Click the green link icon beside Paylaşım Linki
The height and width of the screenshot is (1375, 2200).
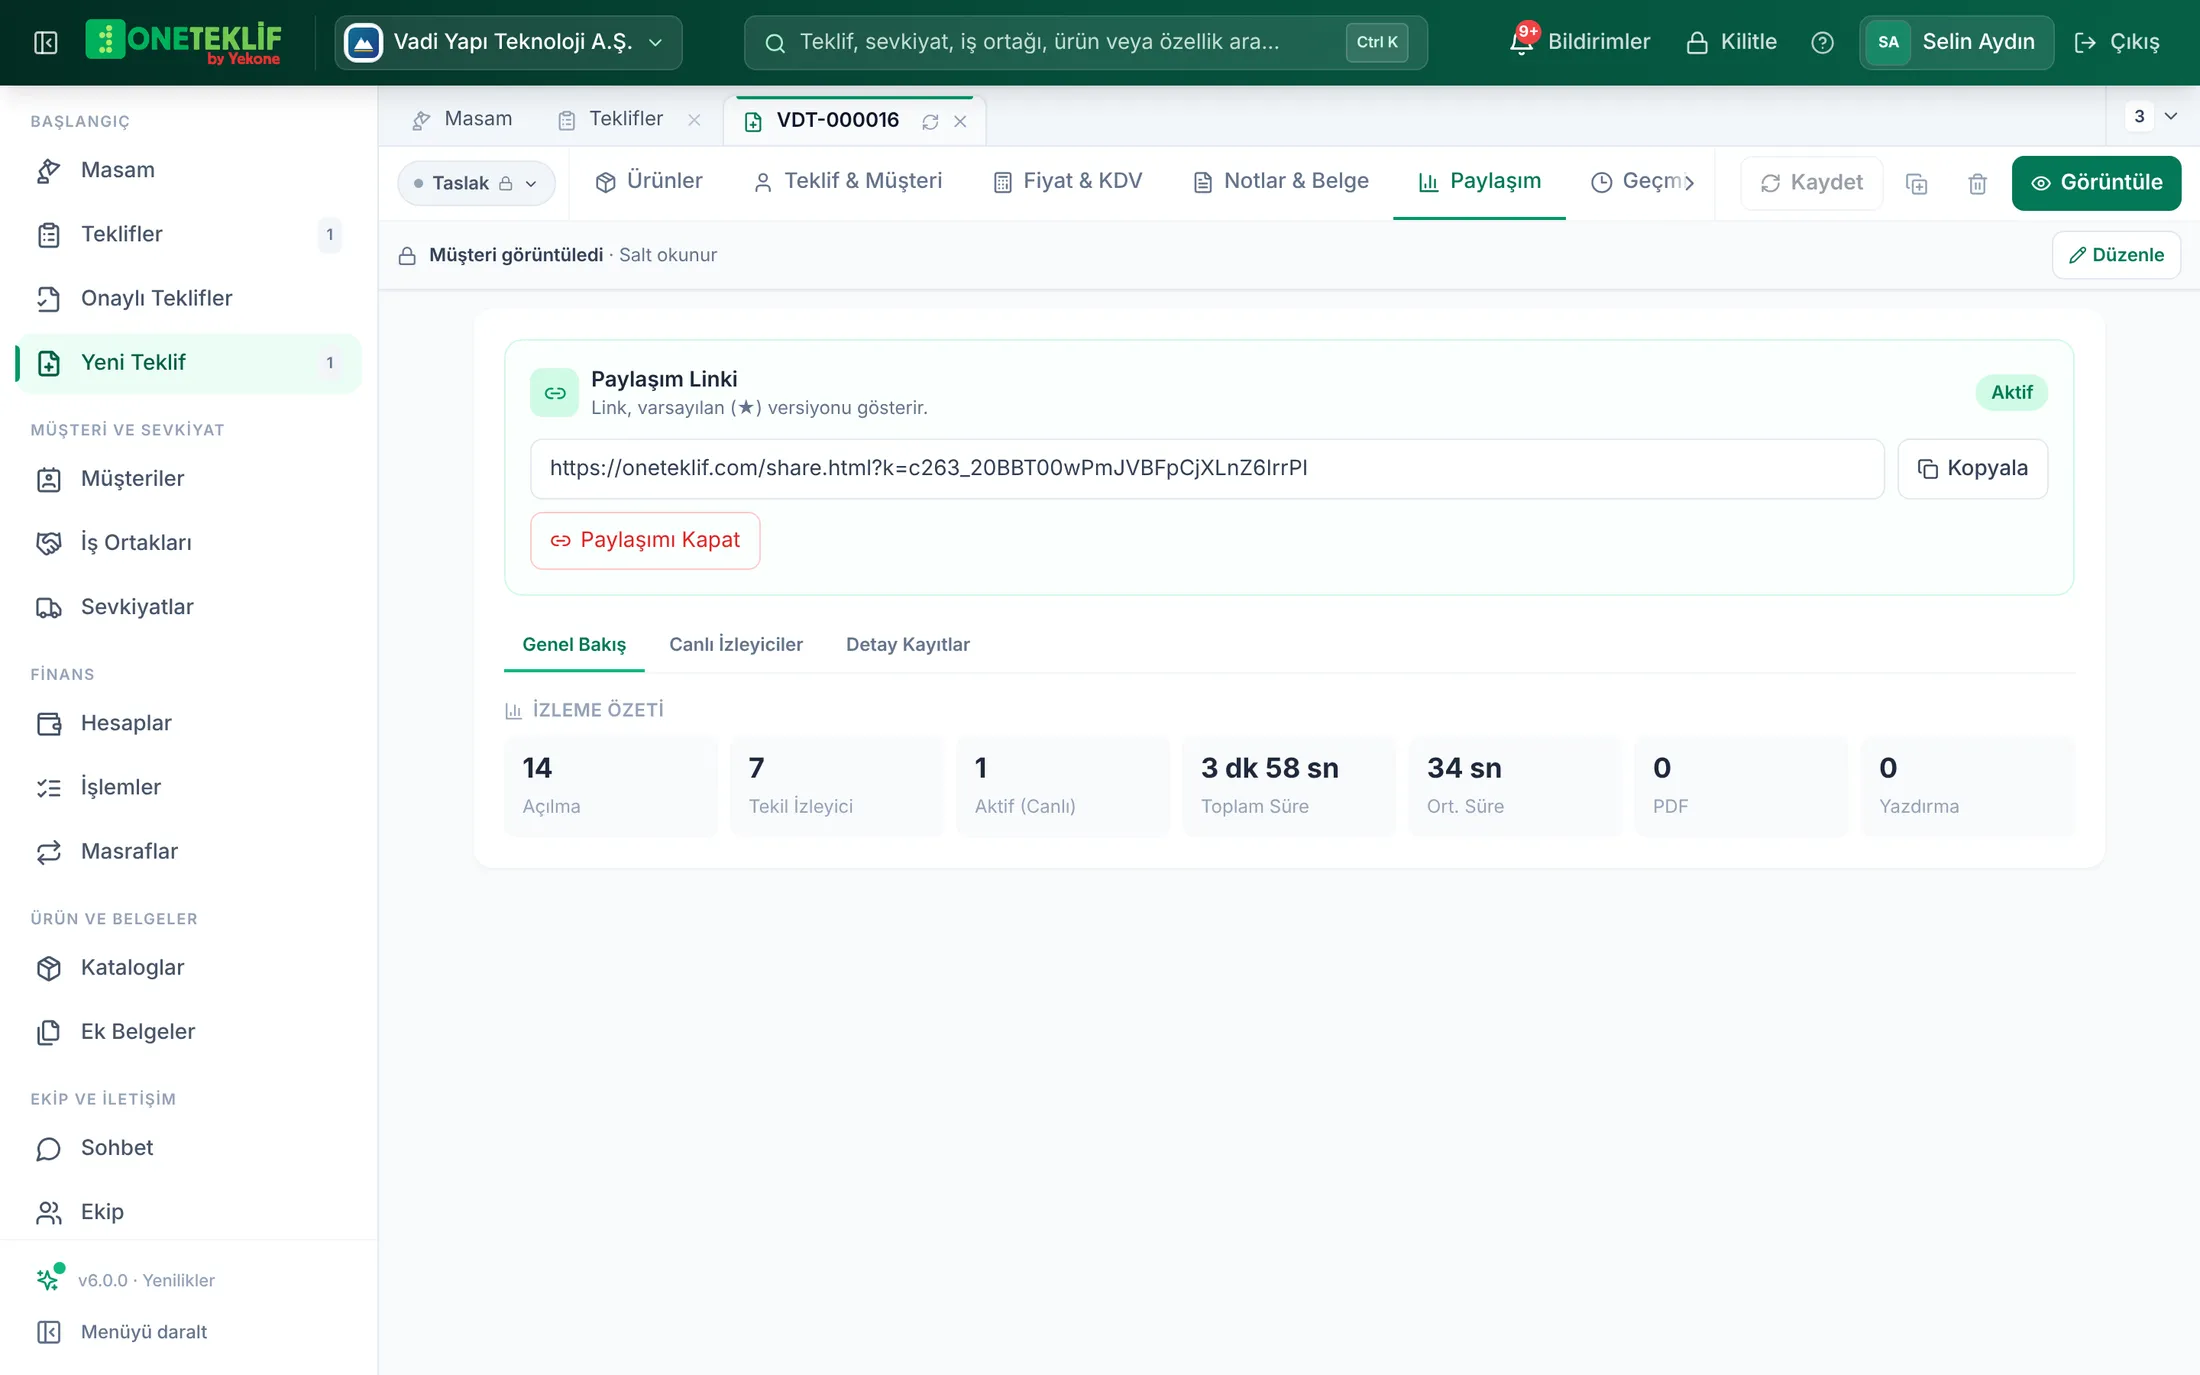click(555, 393)
